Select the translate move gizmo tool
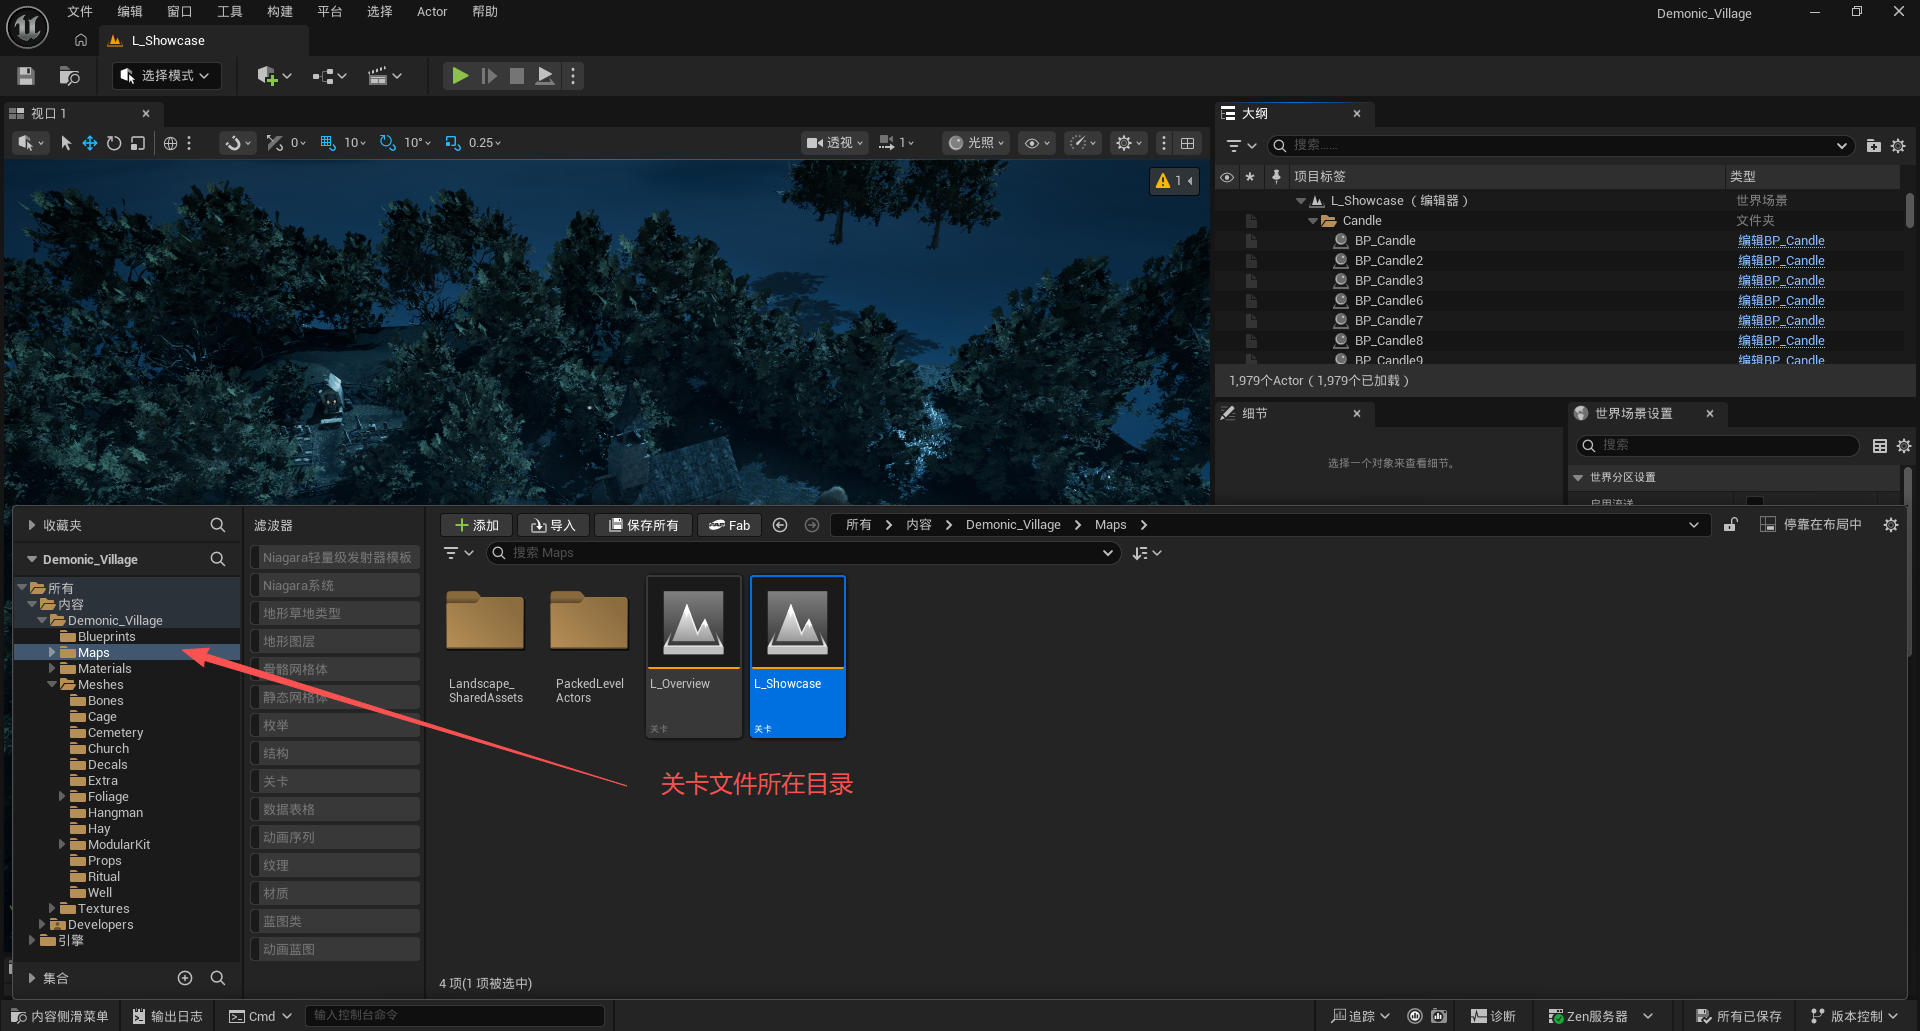Viewport: 1920px width, 1031px height. coord(90,143)
